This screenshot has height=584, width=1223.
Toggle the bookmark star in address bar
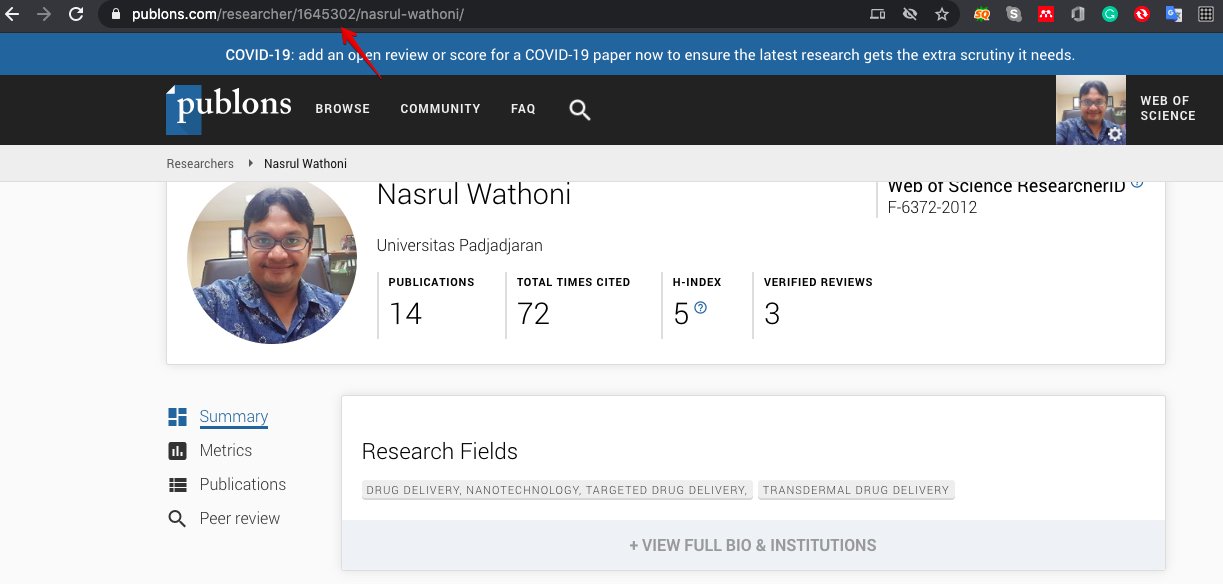coord(941,15)
